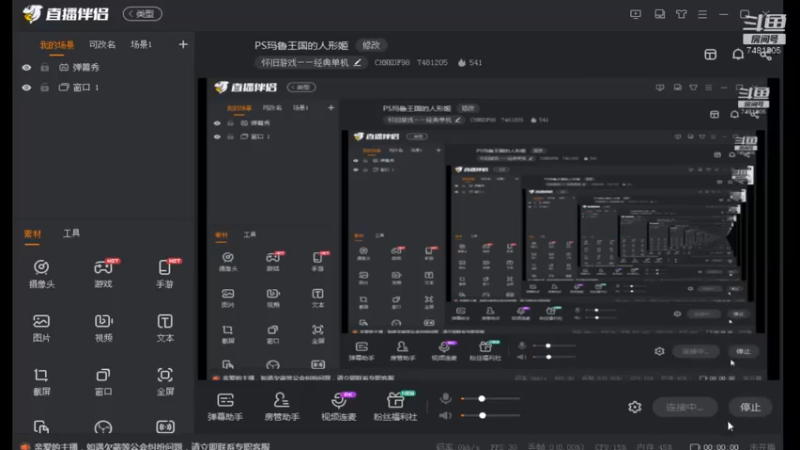Open the settings gear next to 连接中
800x450 pixels.
tap(635, 407)
